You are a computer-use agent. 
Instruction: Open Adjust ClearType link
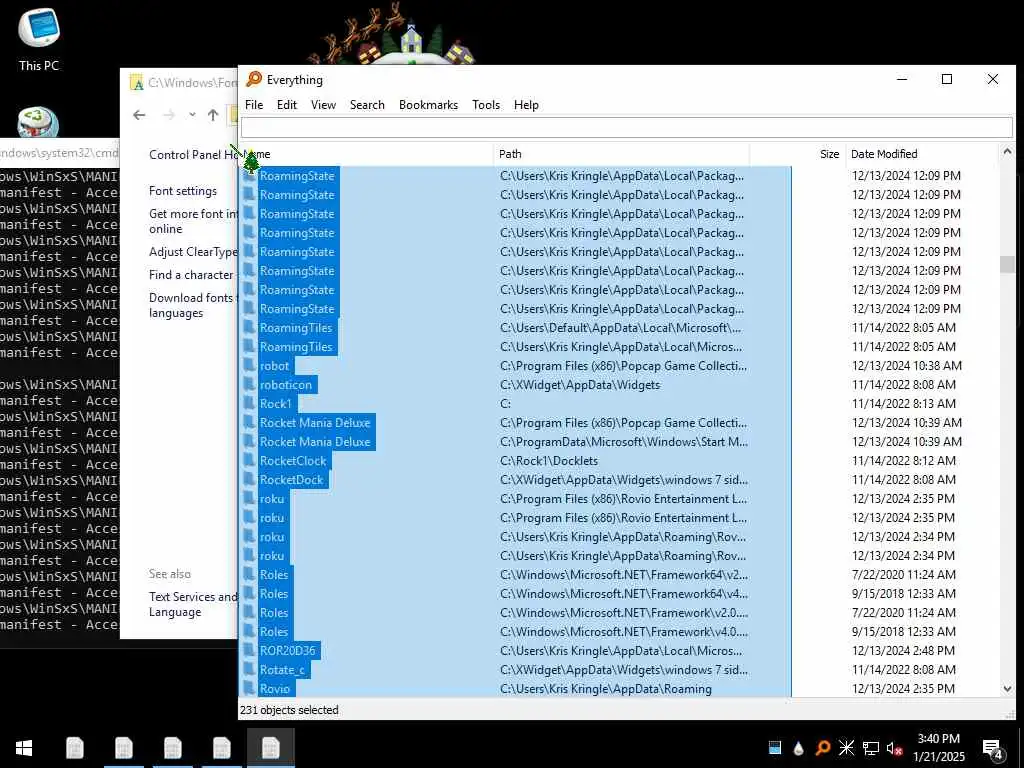point(193,251)
